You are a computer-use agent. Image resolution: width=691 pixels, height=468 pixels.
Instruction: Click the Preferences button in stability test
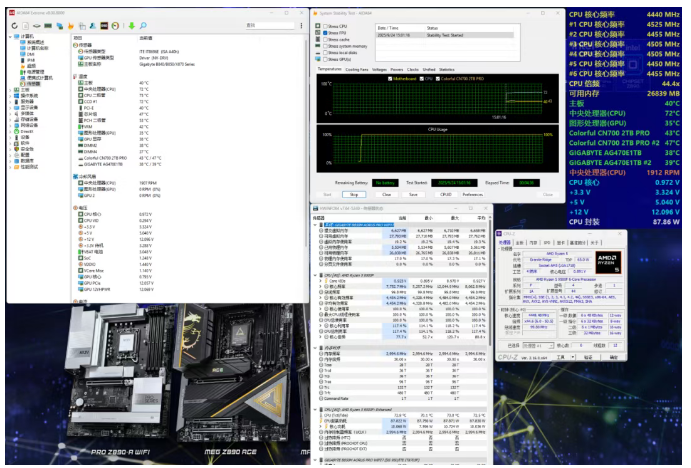(471, 194)
